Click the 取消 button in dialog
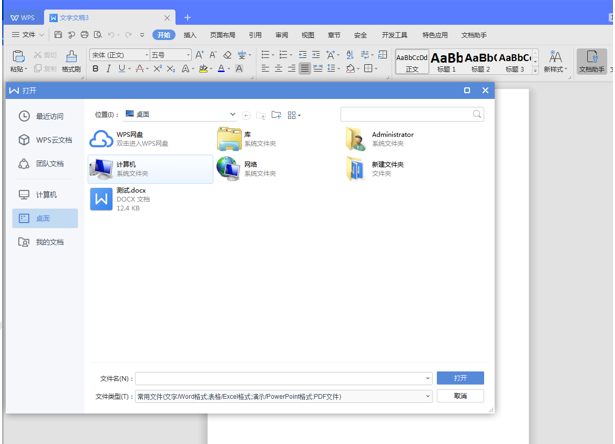 click(460, 396)
